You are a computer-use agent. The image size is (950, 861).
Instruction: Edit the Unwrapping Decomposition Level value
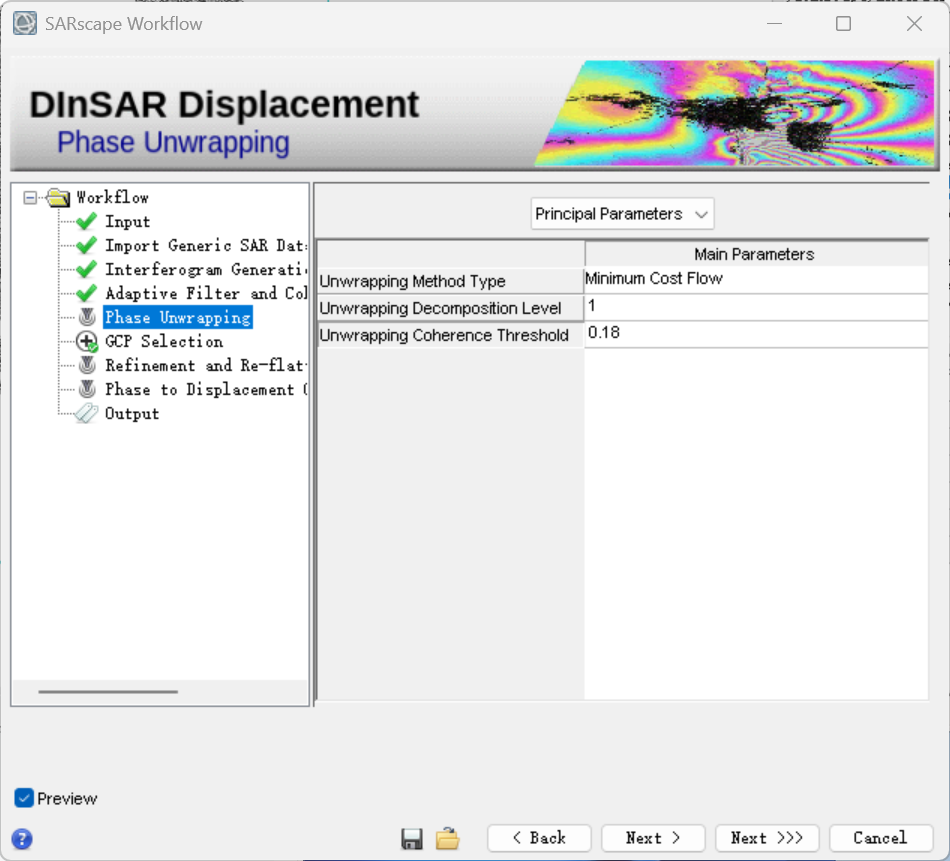[756, 307]
